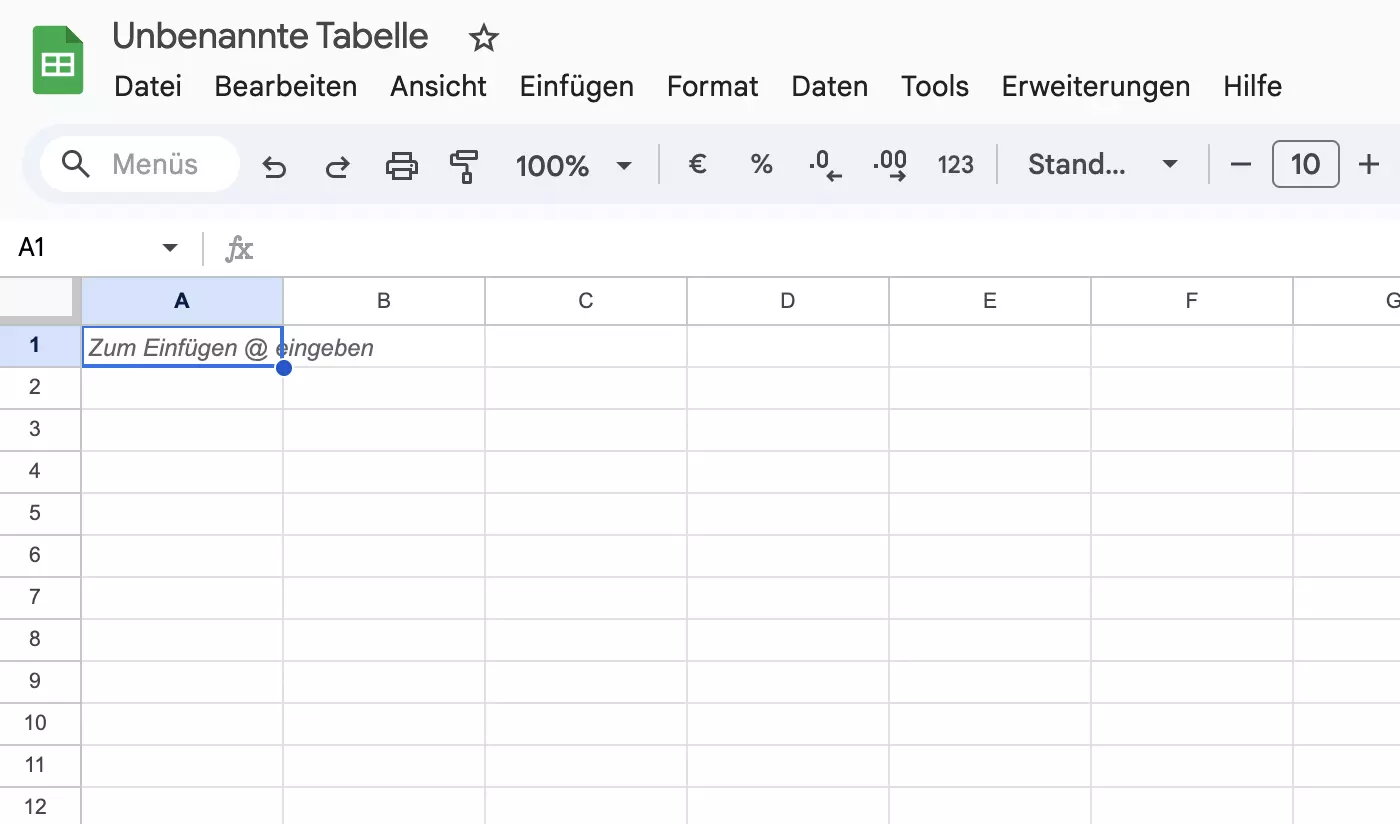Expand the A1 name box dropdown arrow
Viewport: 1400px width, 824px height.
[x=170, y=248]
